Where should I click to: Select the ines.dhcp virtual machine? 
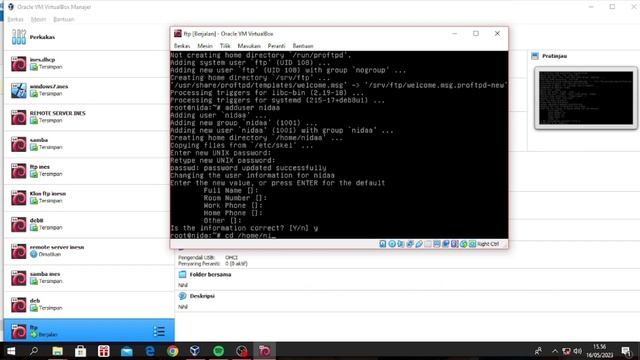[89, 63]
